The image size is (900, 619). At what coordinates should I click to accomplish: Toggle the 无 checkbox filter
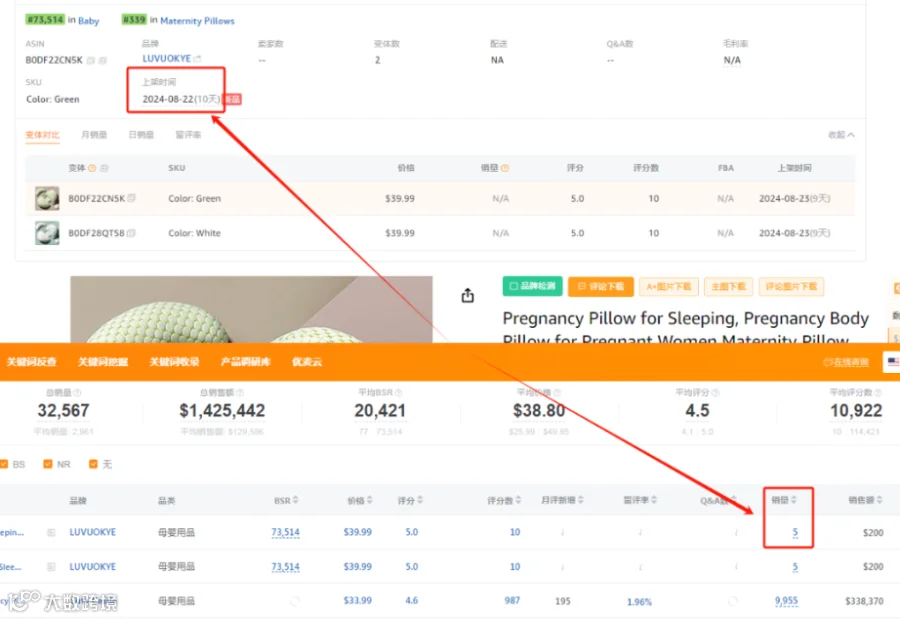(x=93, y=464)
